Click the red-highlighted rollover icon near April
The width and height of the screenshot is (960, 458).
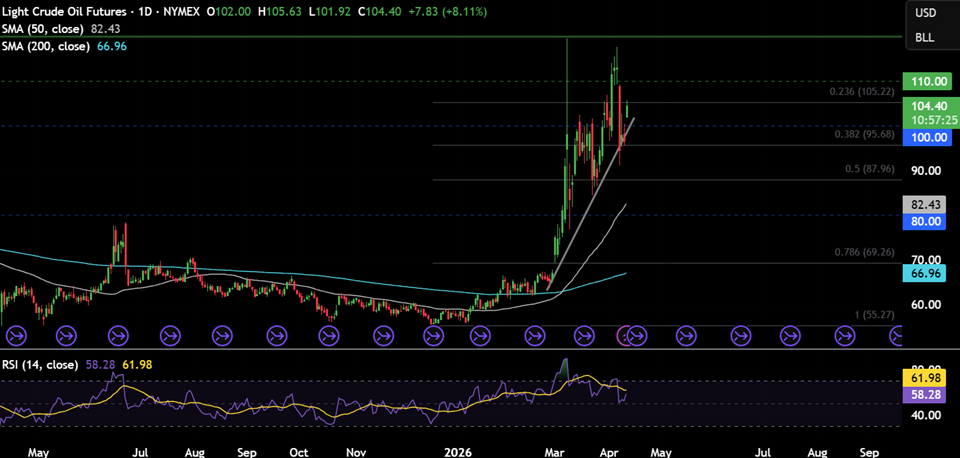pos(626,335)
